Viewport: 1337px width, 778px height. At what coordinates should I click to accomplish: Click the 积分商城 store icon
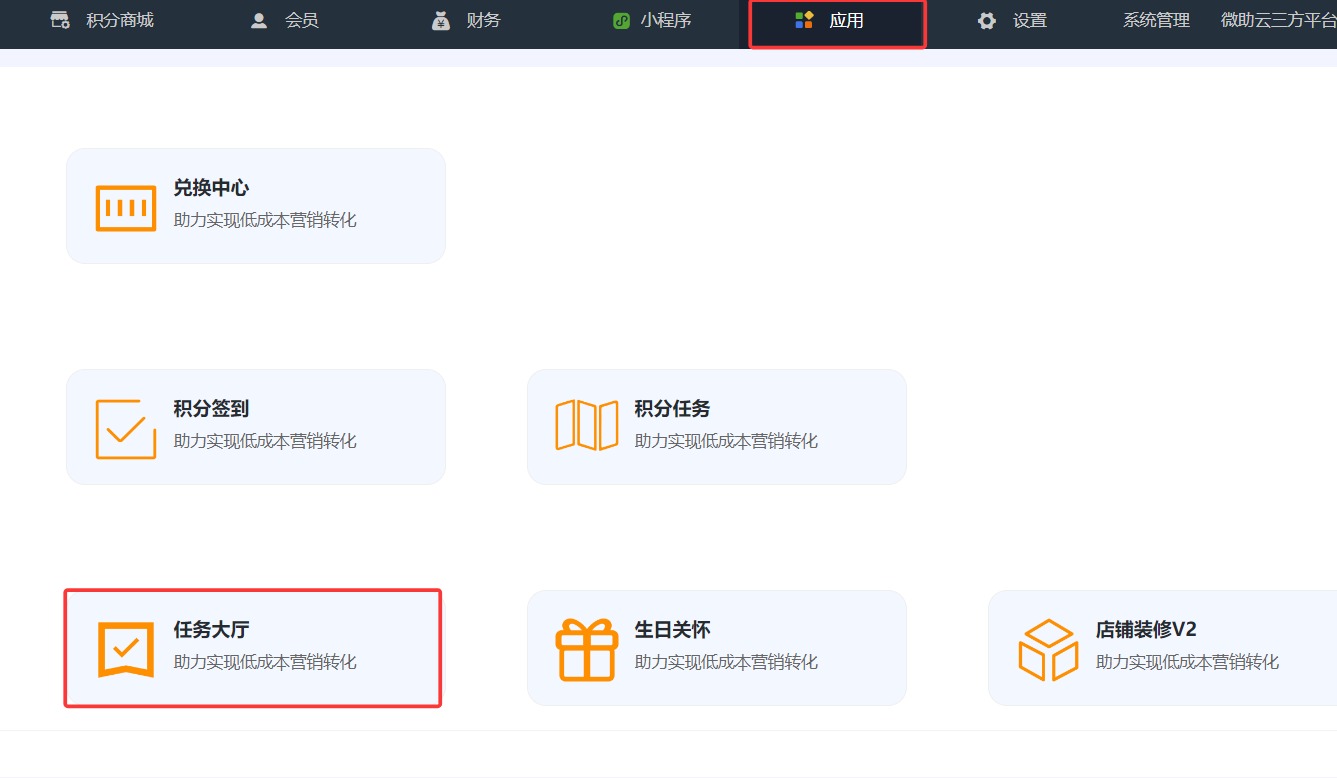click(61, 21)
